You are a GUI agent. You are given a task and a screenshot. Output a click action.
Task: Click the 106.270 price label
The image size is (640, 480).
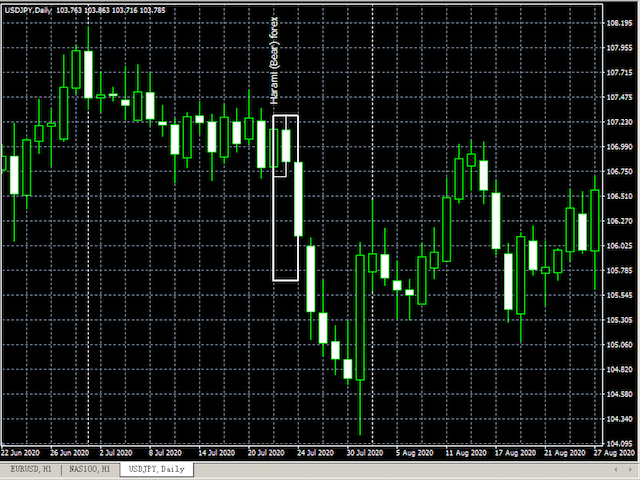pyautogui.click(x=619, y=221)
